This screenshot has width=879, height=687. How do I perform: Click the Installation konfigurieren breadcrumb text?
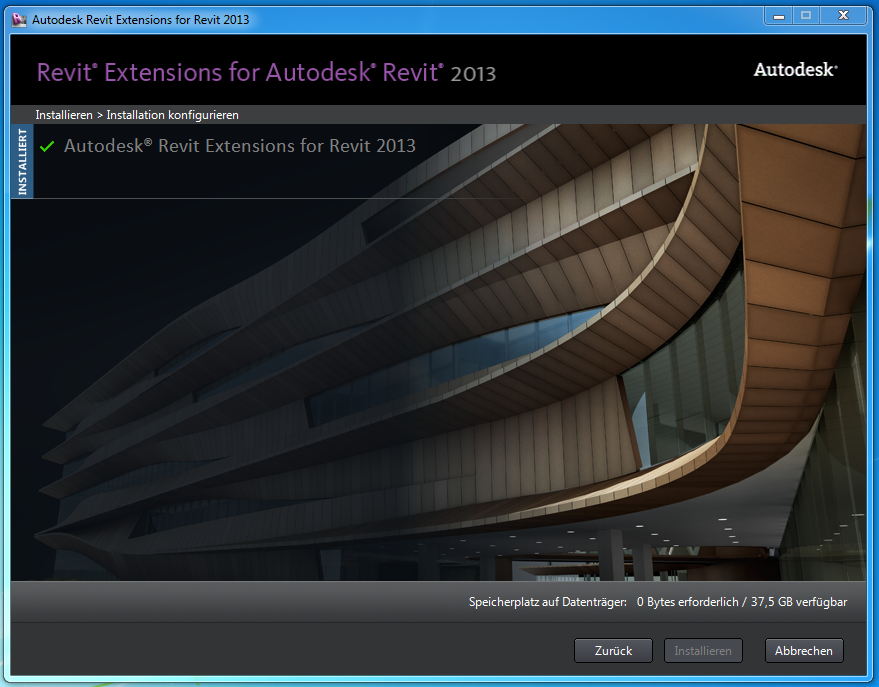point(173,115)
